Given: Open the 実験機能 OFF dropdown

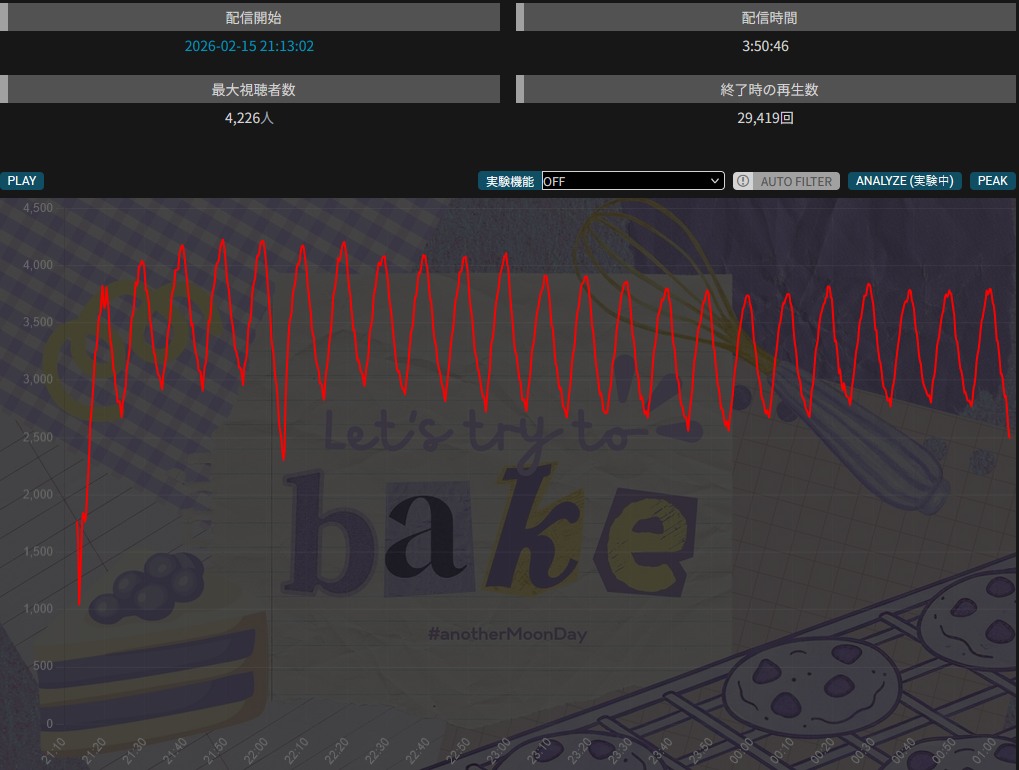Looking at the screenshot, I should tap(633, 181).
